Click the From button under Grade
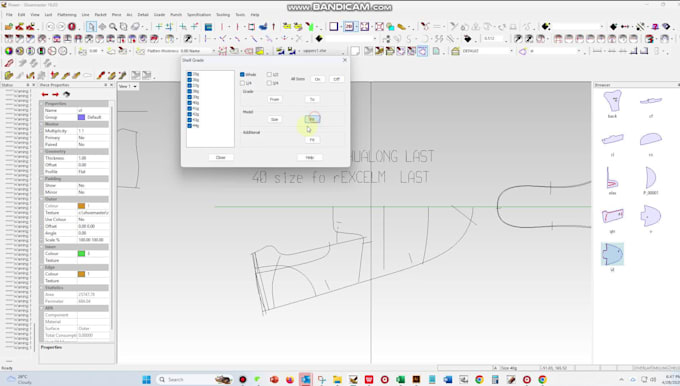680x386 pixels. click(x=275, y=99)
